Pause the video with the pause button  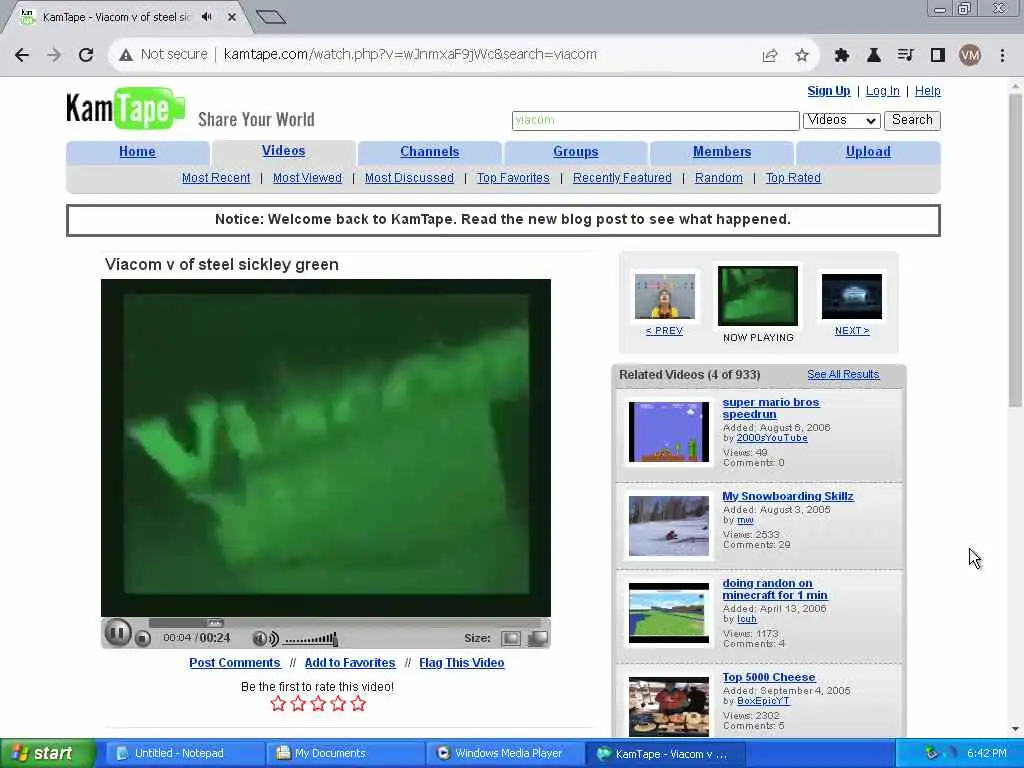118,633
